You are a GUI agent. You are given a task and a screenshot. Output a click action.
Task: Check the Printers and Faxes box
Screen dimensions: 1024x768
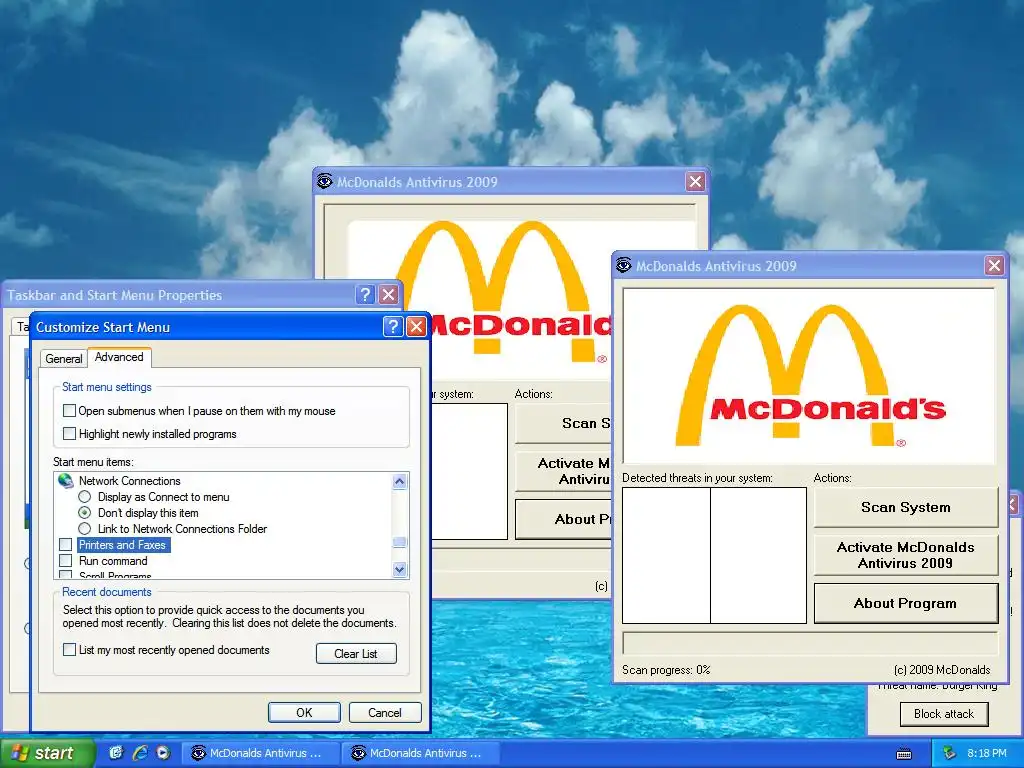click(65, 545)
